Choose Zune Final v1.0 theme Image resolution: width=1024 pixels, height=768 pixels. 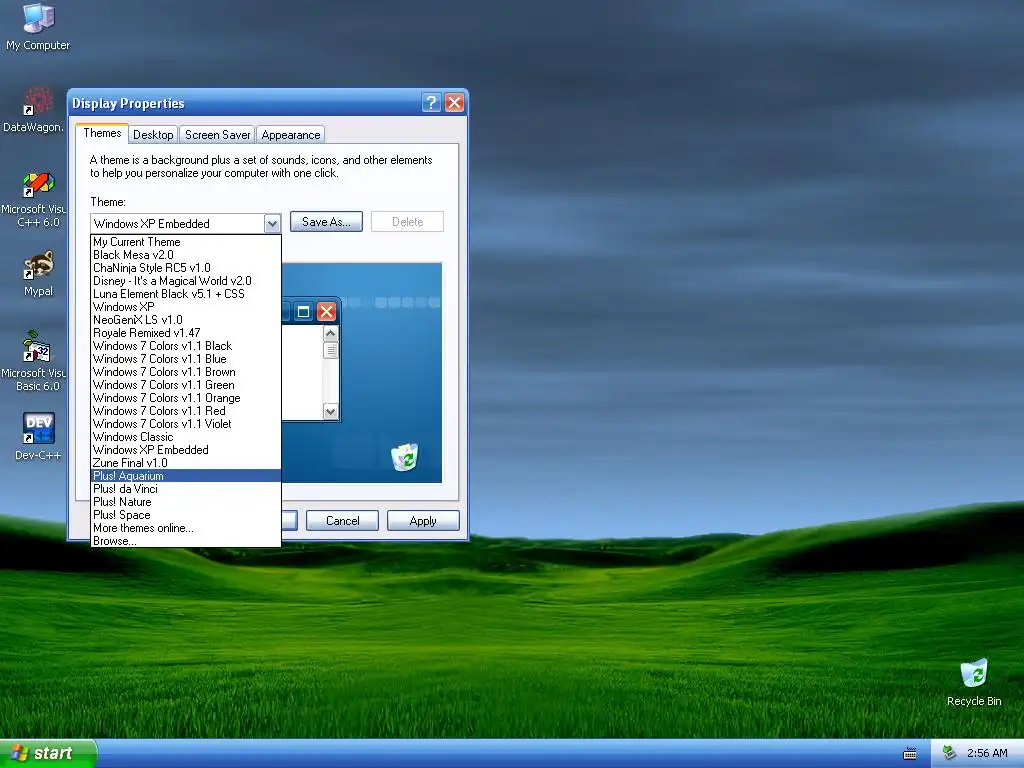(x=185, y=463)
